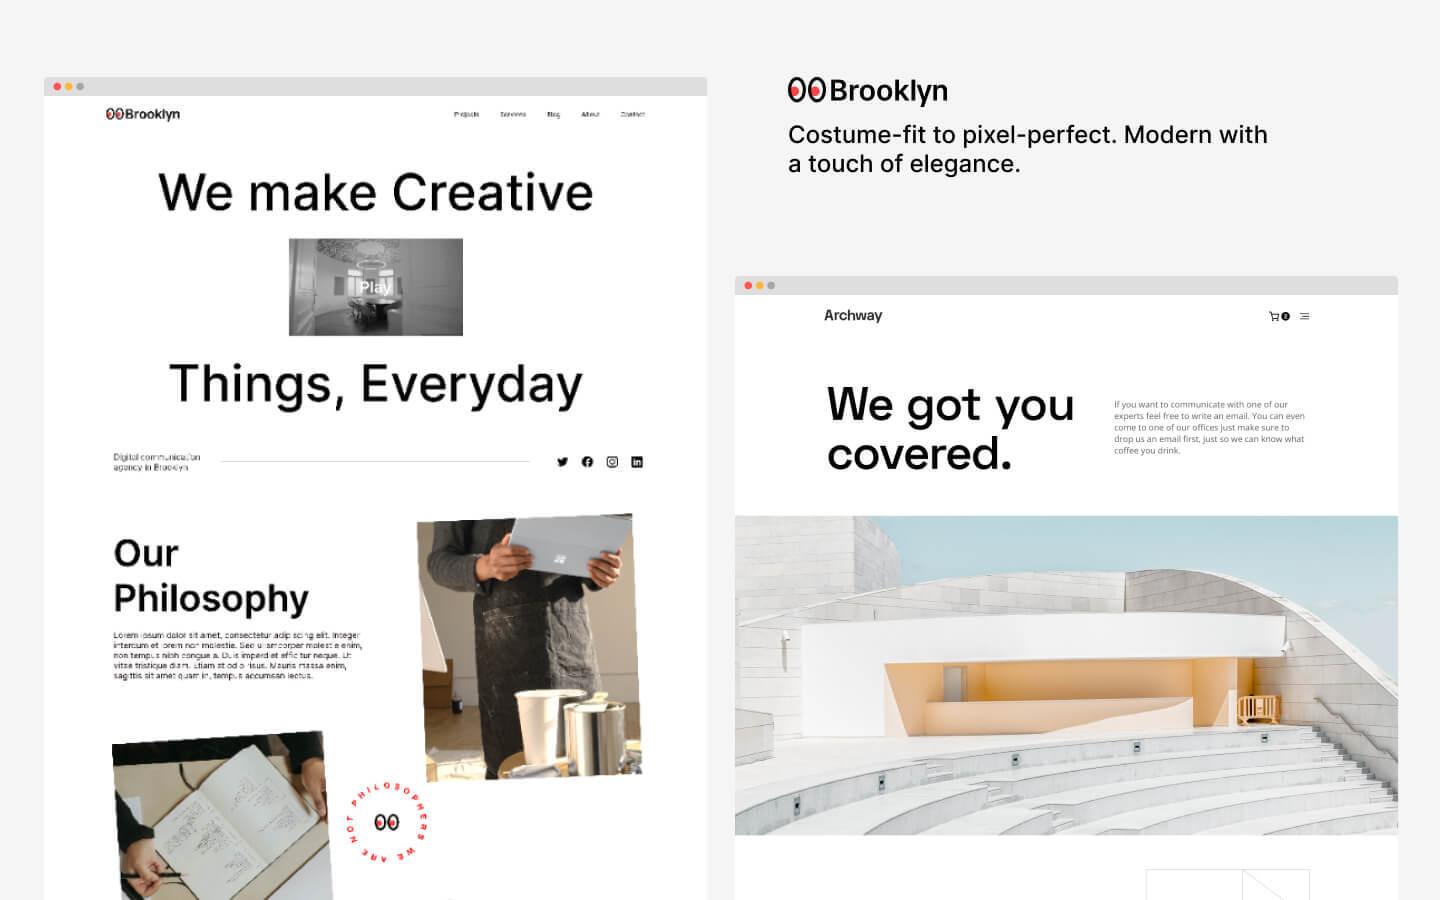This screenshot has width=1440, height=900.
Task: Open the Archway hamburger menu
Action: [1304, 316]
